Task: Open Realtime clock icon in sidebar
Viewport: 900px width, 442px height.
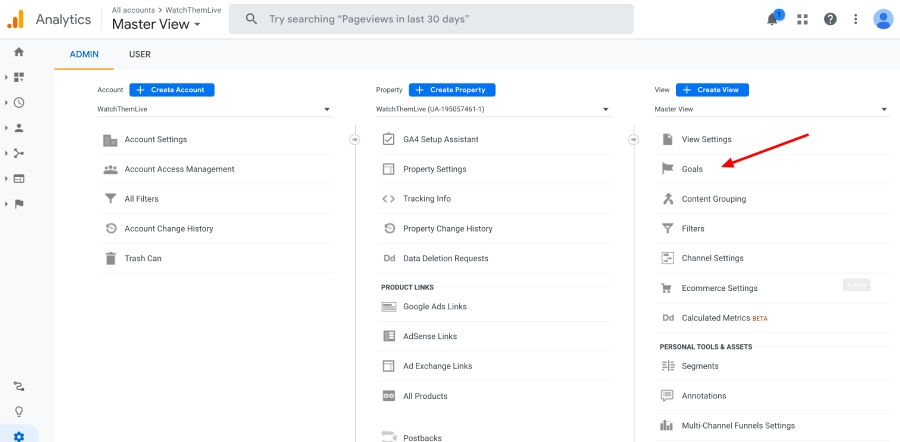Action: pos(19,103)
